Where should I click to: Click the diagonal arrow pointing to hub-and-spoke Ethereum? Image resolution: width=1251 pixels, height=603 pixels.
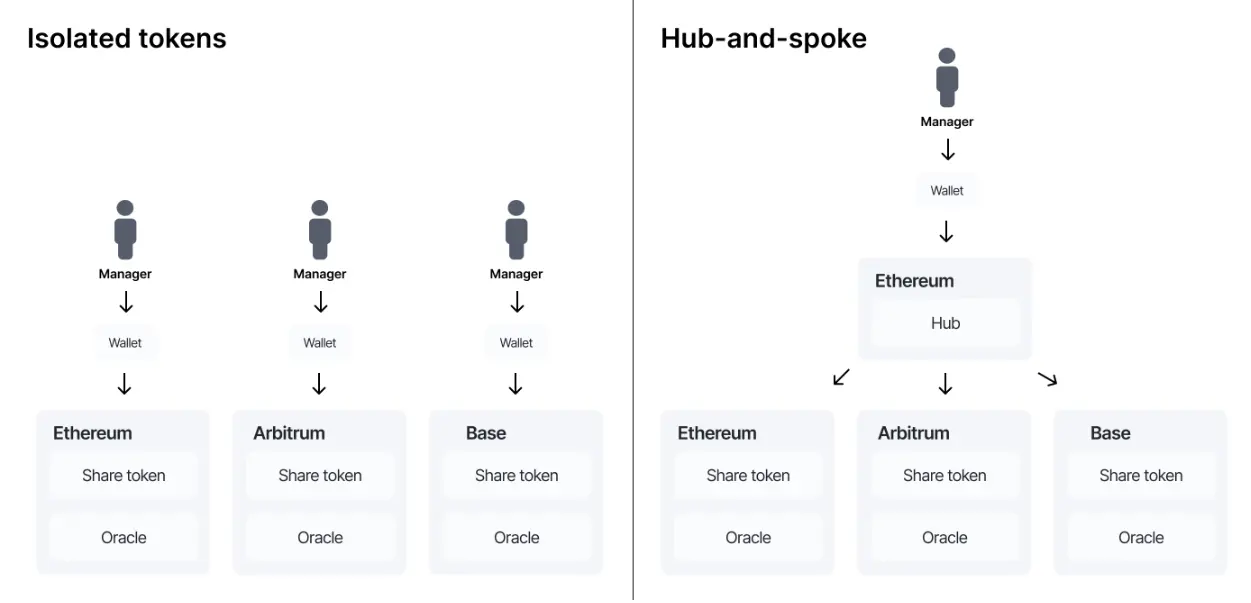point(841,378)
